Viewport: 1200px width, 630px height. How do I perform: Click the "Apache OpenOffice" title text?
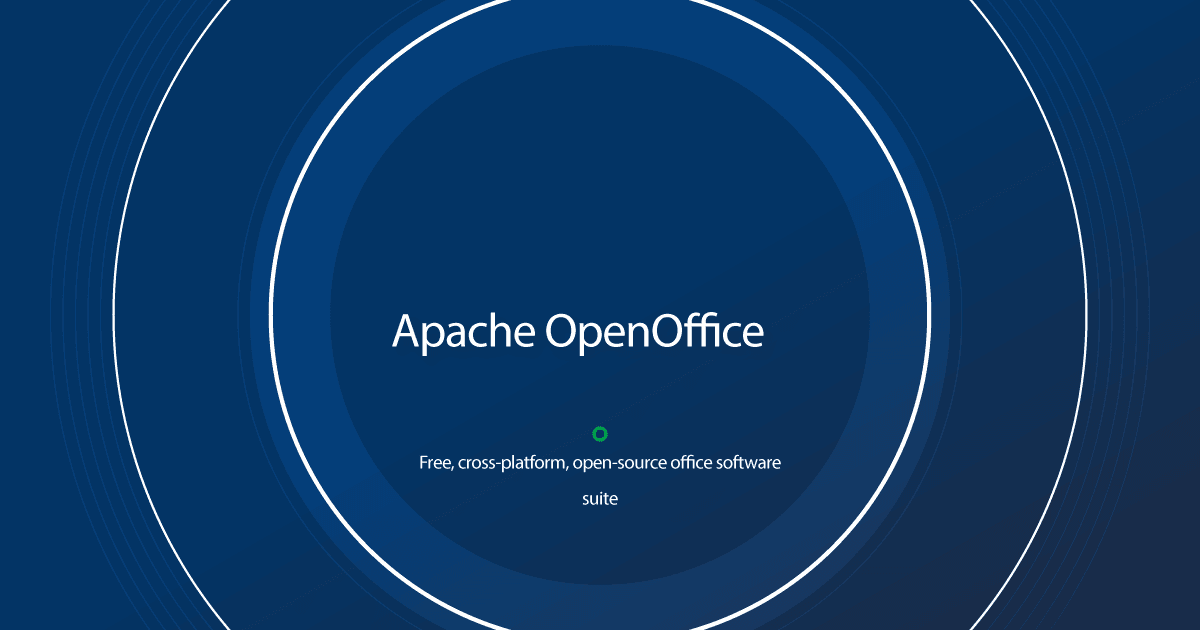(x=577, y=332)
